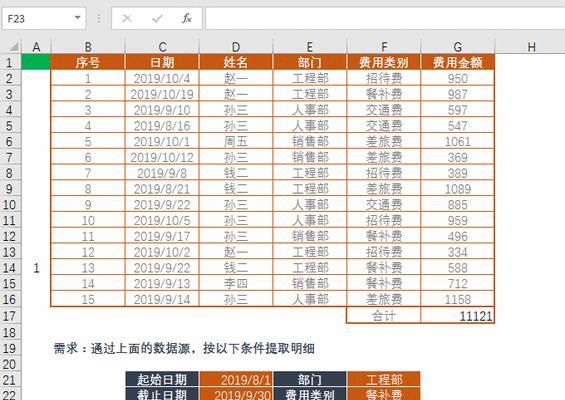This screenshot has height=400, width=565.
Task: Click the amount cell 389
Action: tap(458, 173)
